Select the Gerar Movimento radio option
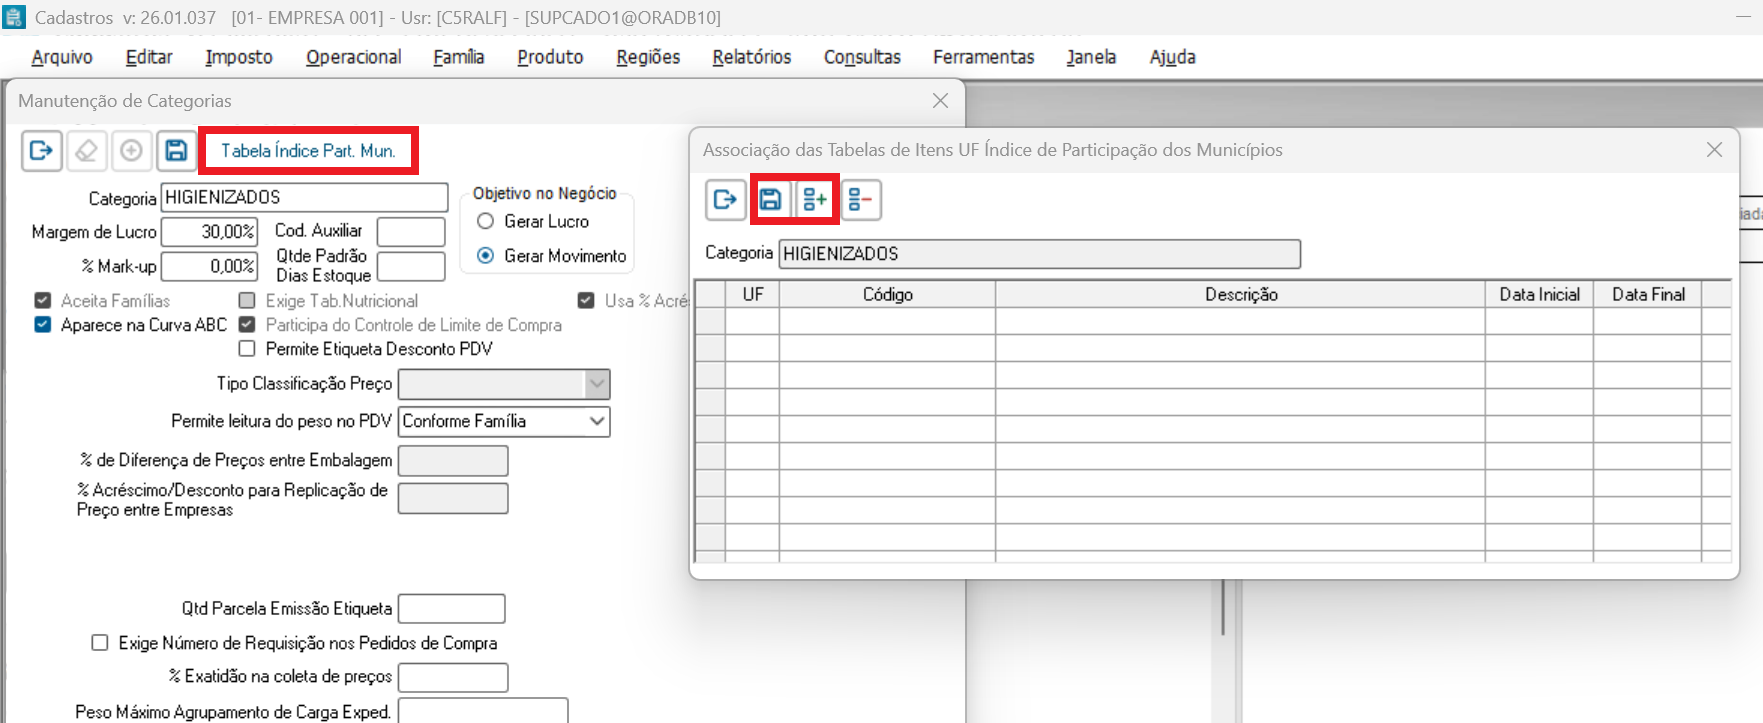This screenshot has width=1763, height=723. pyautogui.click(x=486, y=256)
